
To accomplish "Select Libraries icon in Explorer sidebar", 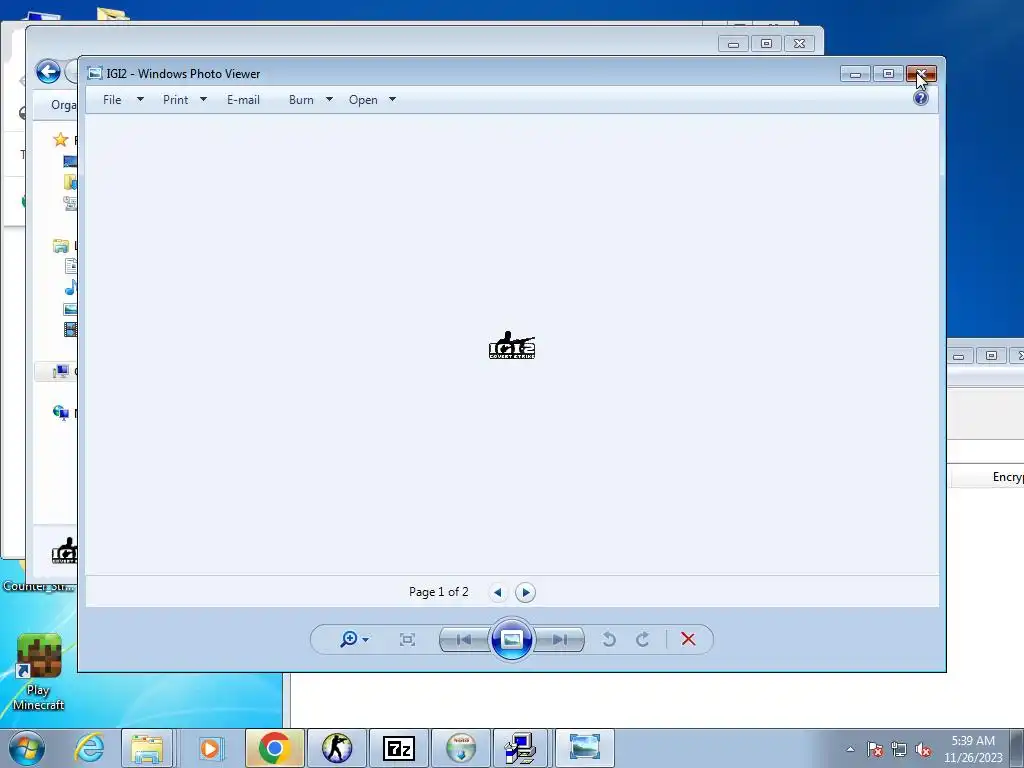I will coord(61,246).
